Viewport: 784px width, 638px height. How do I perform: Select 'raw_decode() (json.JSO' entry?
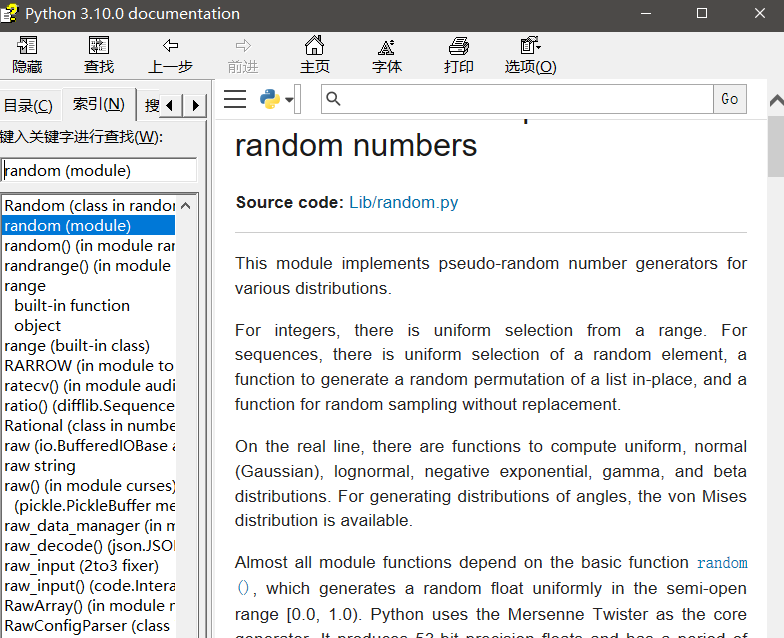90,546
